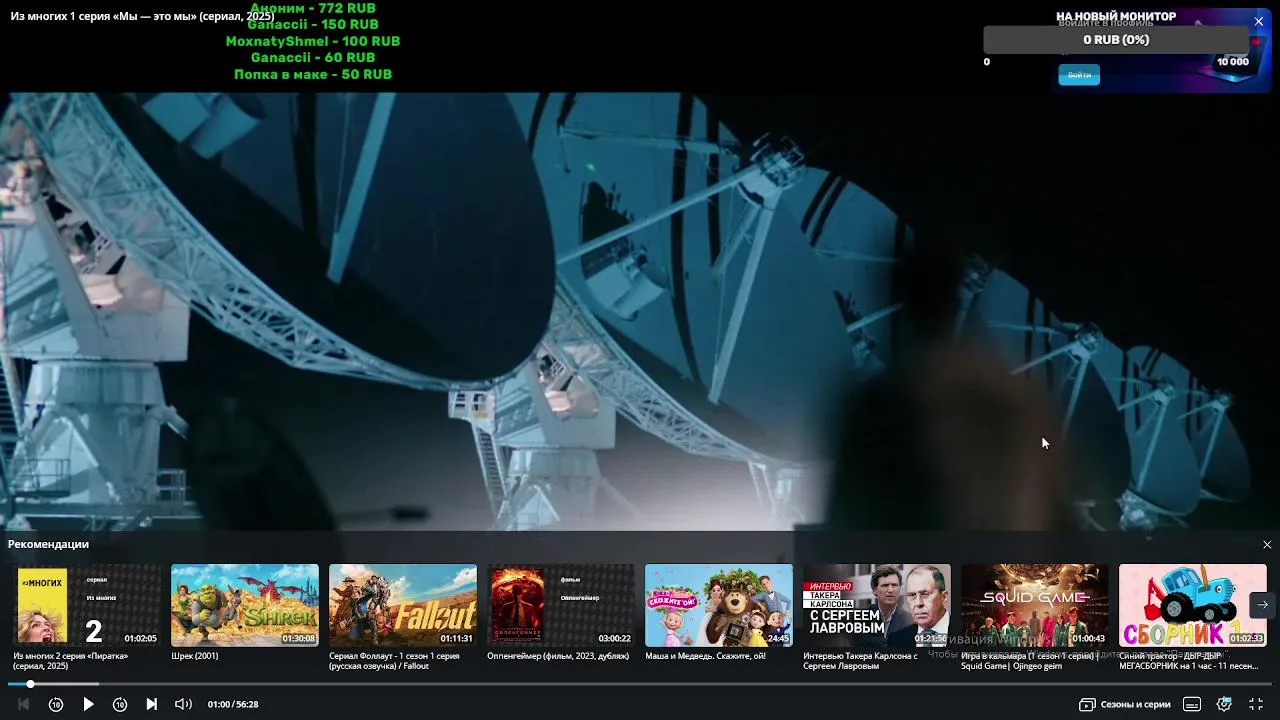Viewport: 1280px width, 720px height.
Task: Exit fullscreen mode
Action: point(1256,704)
